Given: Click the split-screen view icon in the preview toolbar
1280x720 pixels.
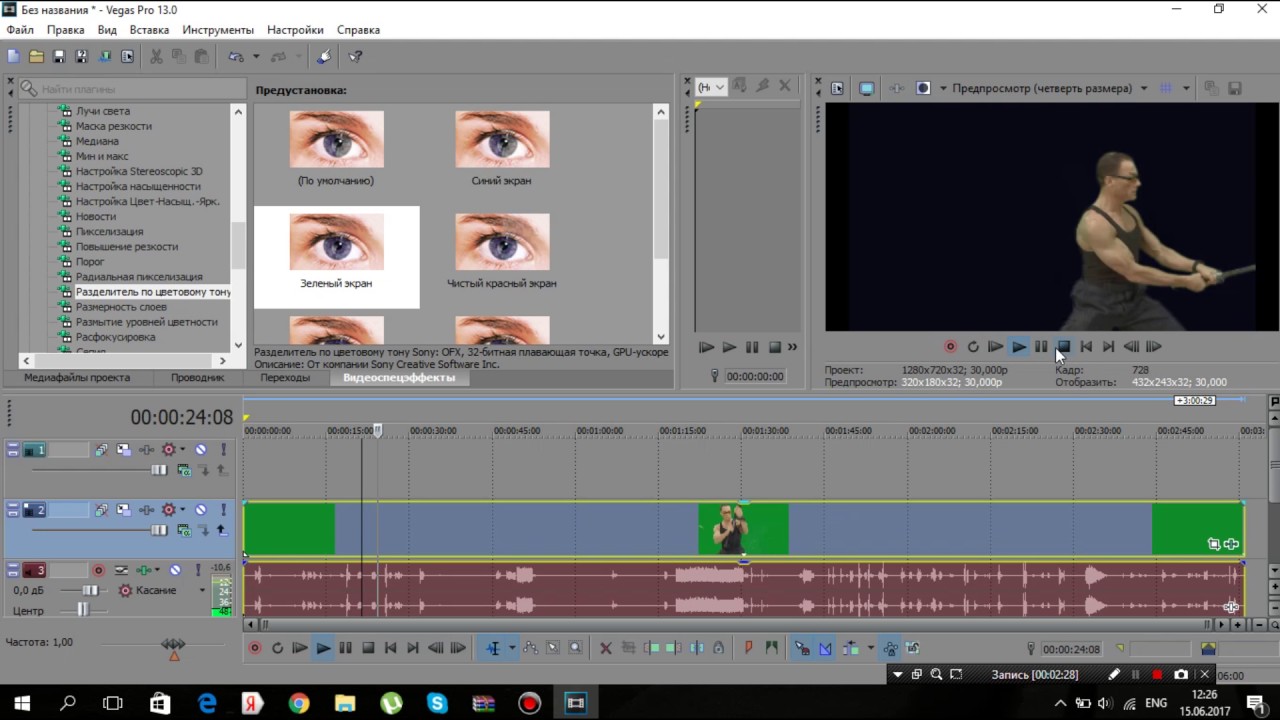Looking at the screenshot, I should tap(923, 88).
